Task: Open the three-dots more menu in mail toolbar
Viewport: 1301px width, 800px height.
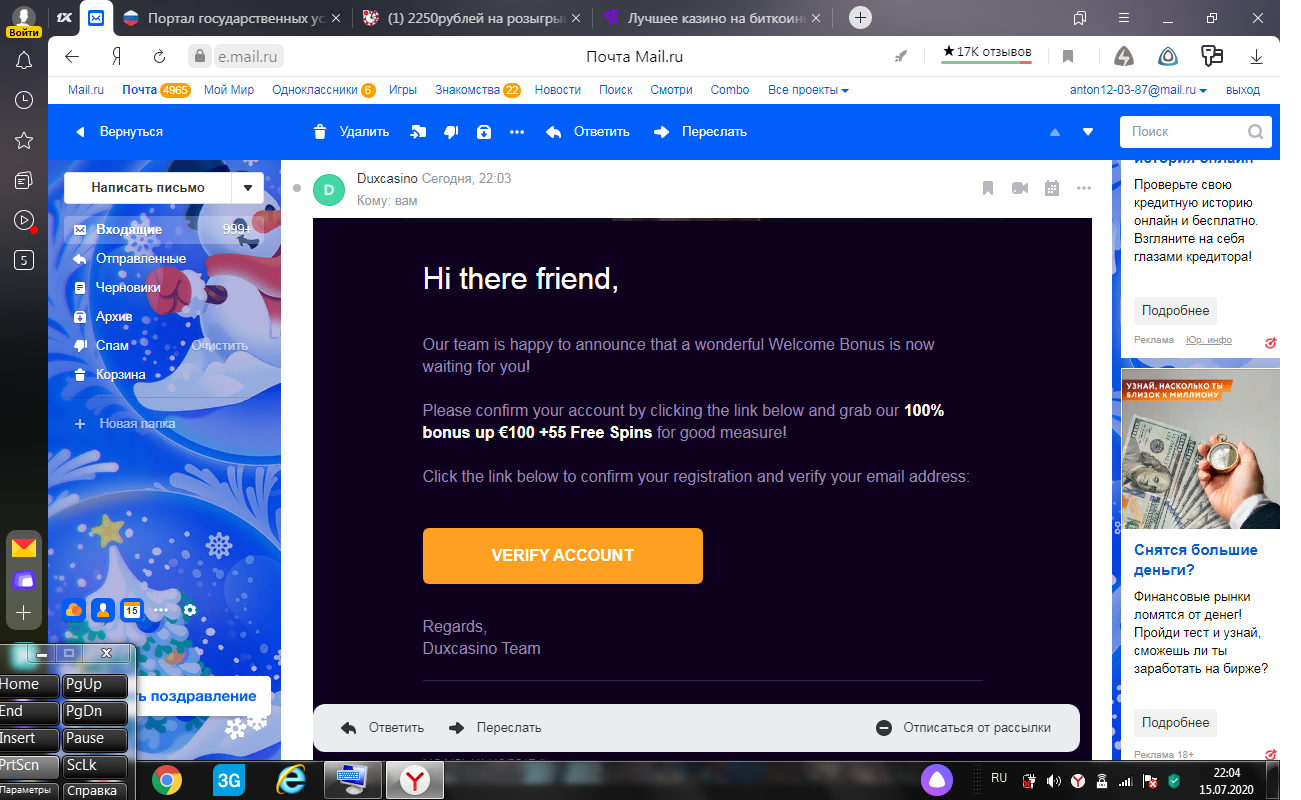Action: [517, 132]
